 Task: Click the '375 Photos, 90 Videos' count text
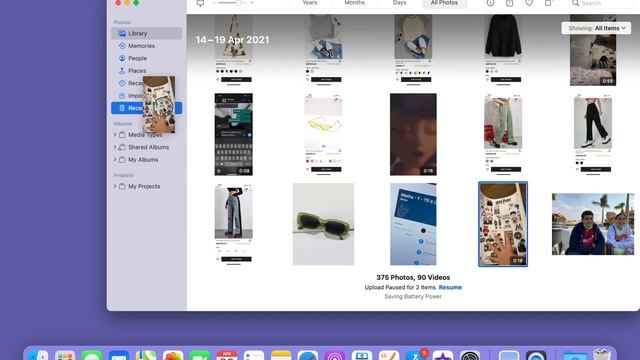413,278
